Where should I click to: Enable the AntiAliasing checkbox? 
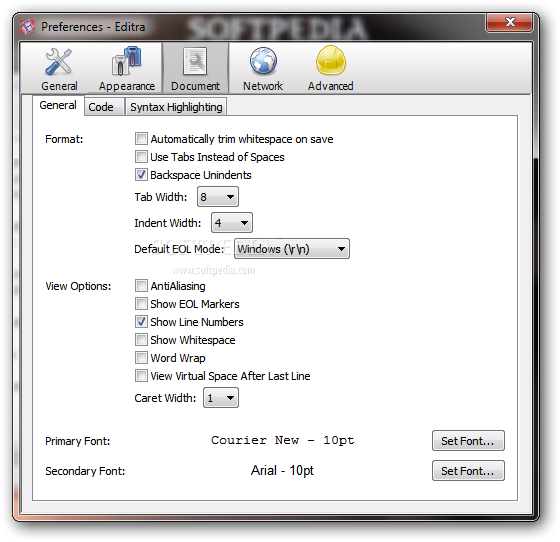[141, 286]
